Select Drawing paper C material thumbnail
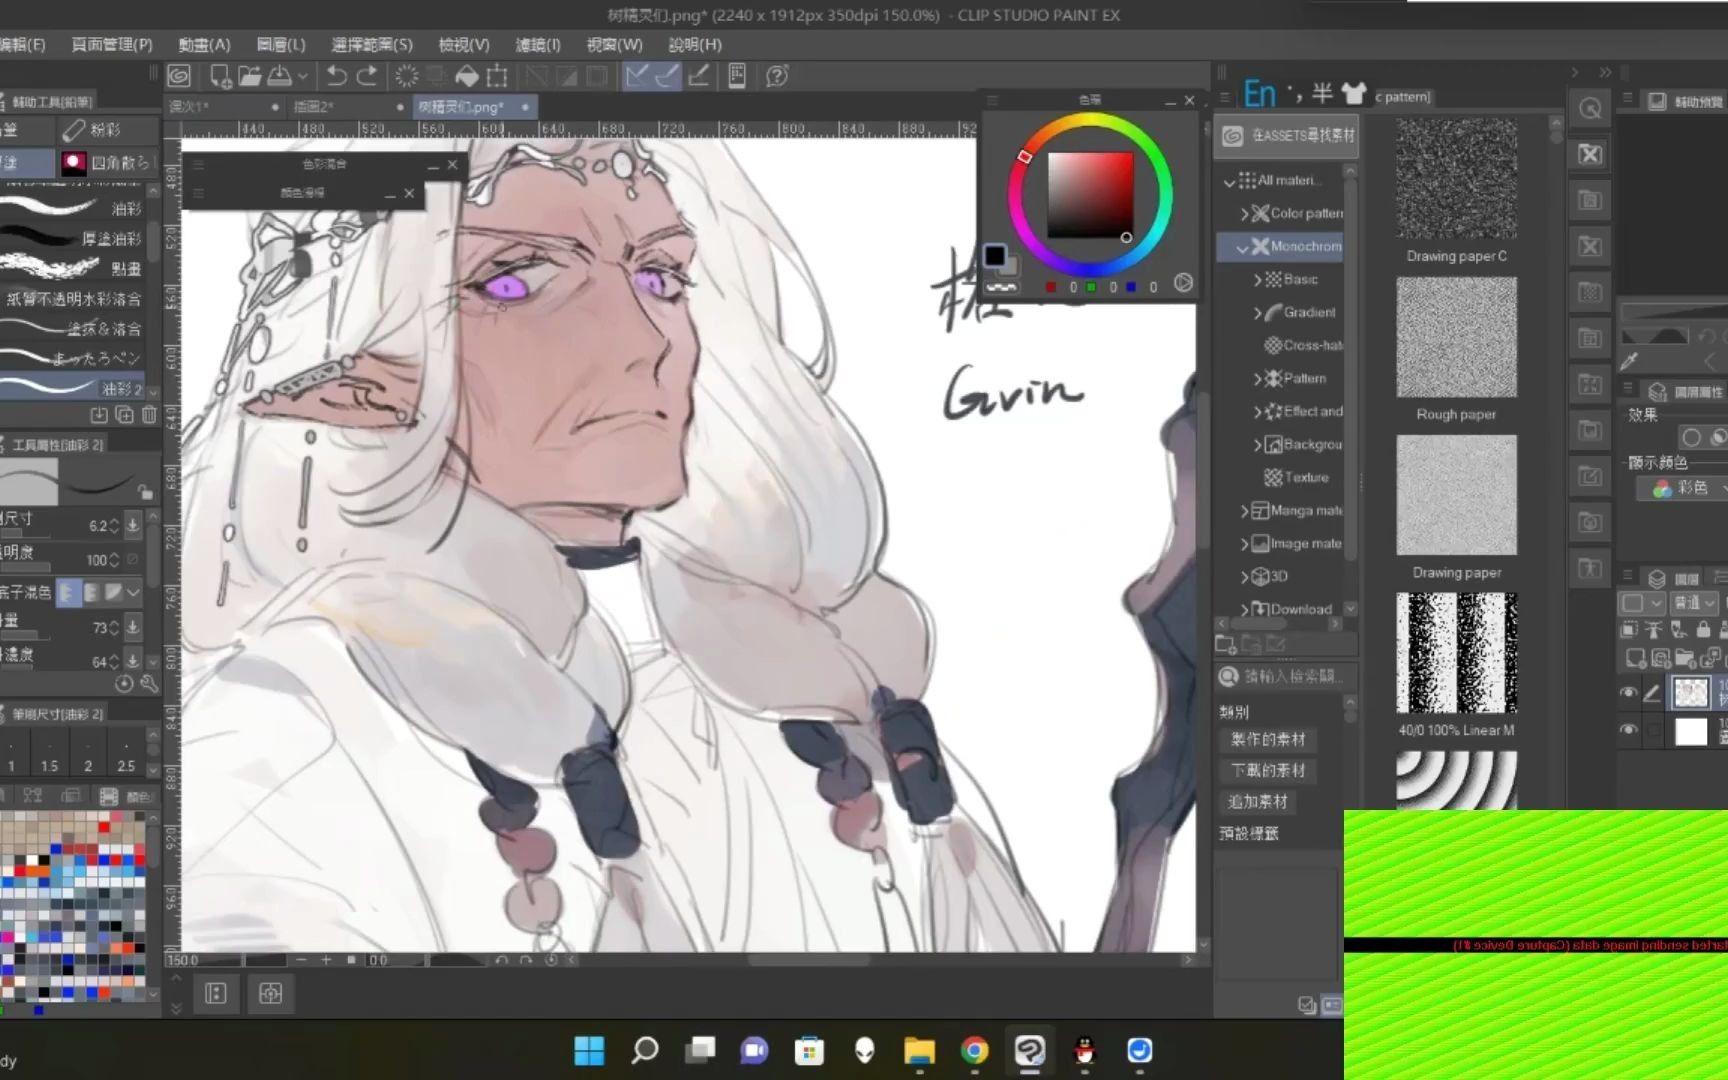This screenshot has height=1080, width=1728. [x=1456, y=179]
